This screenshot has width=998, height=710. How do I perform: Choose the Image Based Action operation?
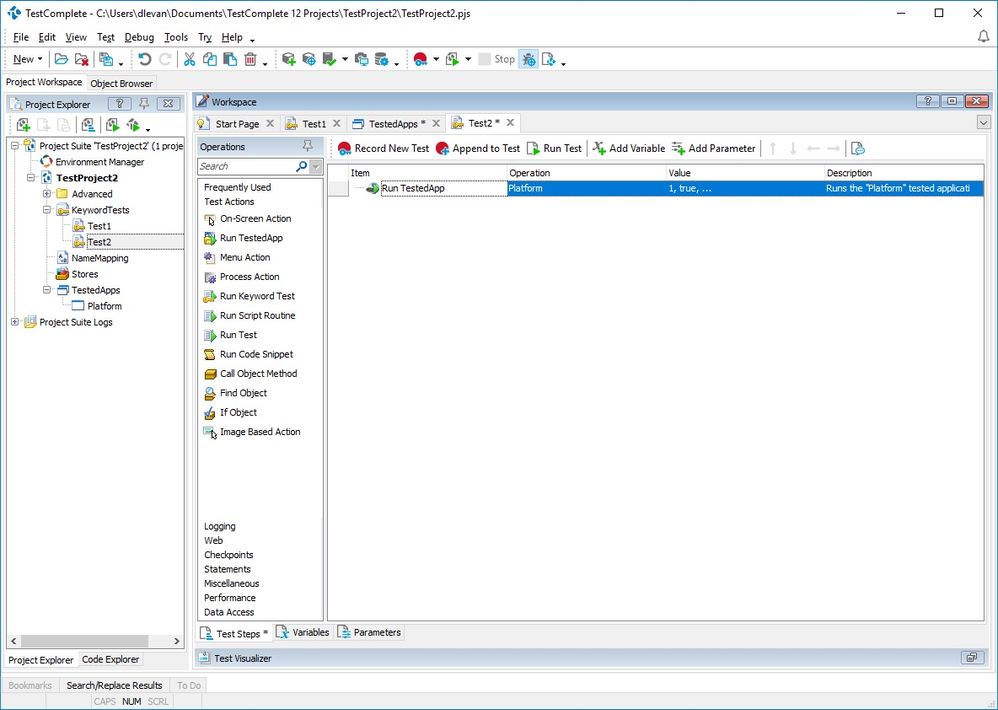tap(259, 432)
